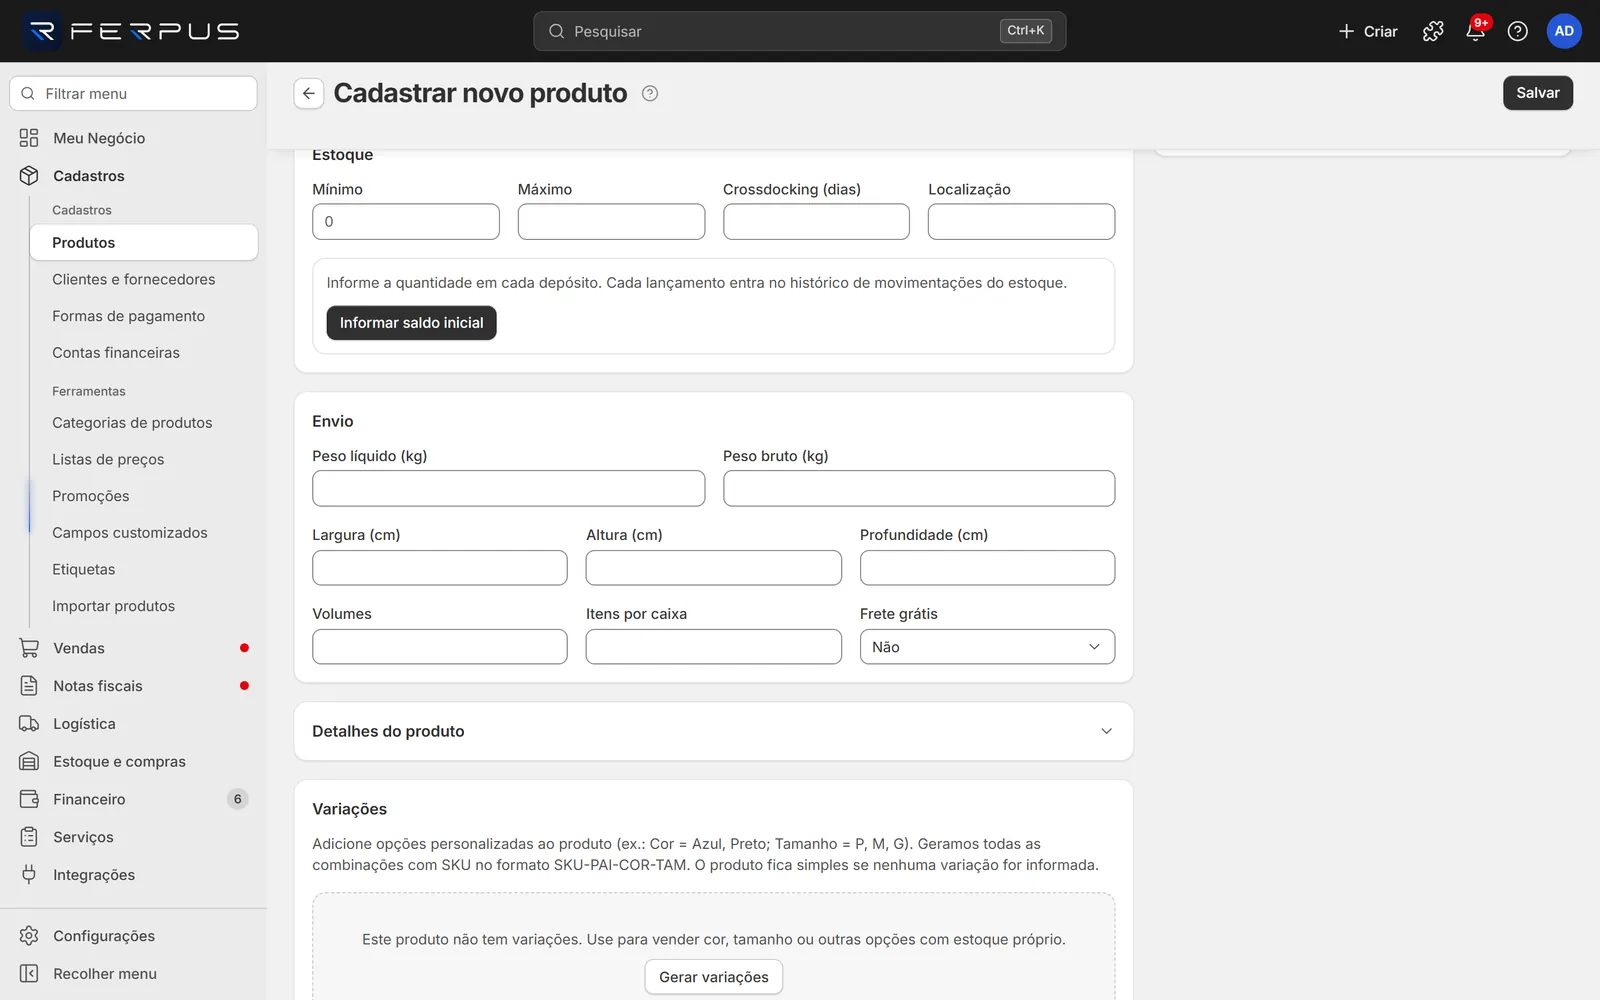Click the Mínimo stock input

[405, 222]
